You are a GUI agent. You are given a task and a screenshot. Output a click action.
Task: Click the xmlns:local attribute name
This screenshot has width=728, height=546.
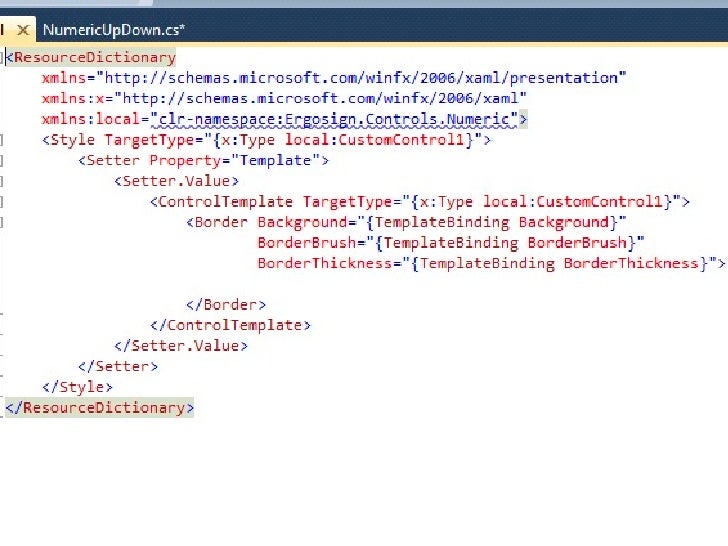(x=91, y=119)
